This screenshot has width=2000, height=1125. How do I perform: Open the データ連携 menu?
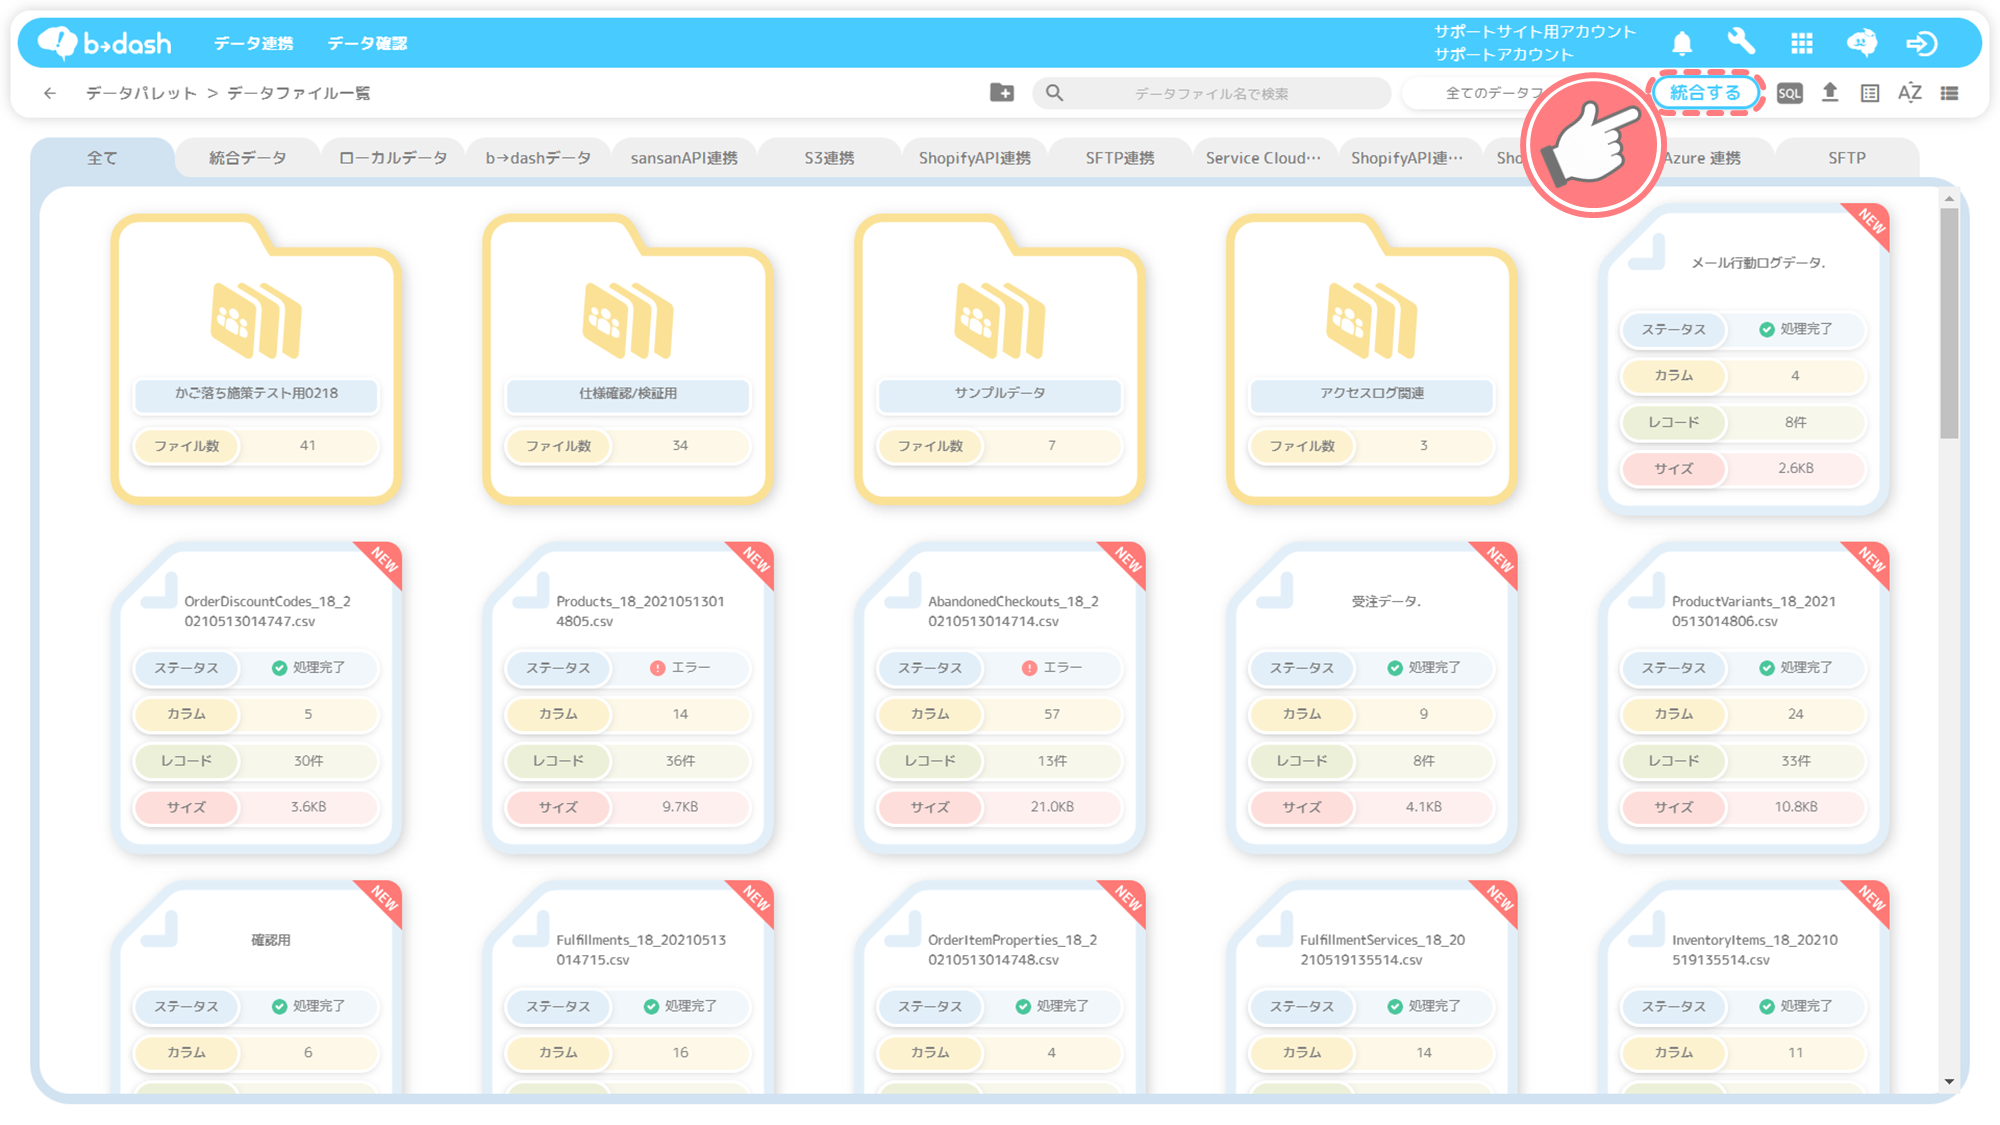253,43
